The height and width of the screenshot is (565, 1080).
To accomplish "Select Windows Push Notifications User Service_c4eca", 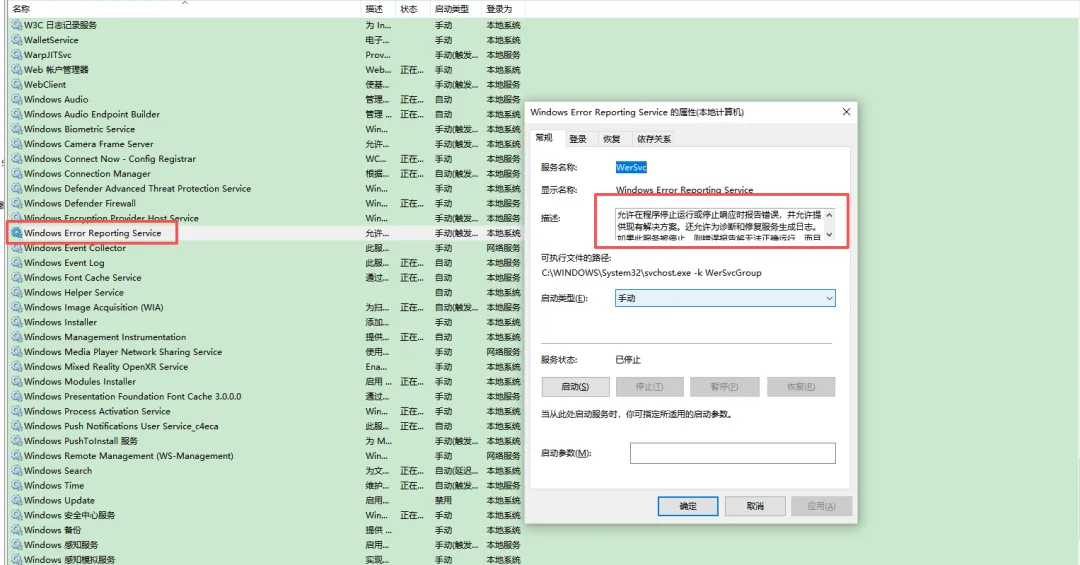I will click(266, 427).
